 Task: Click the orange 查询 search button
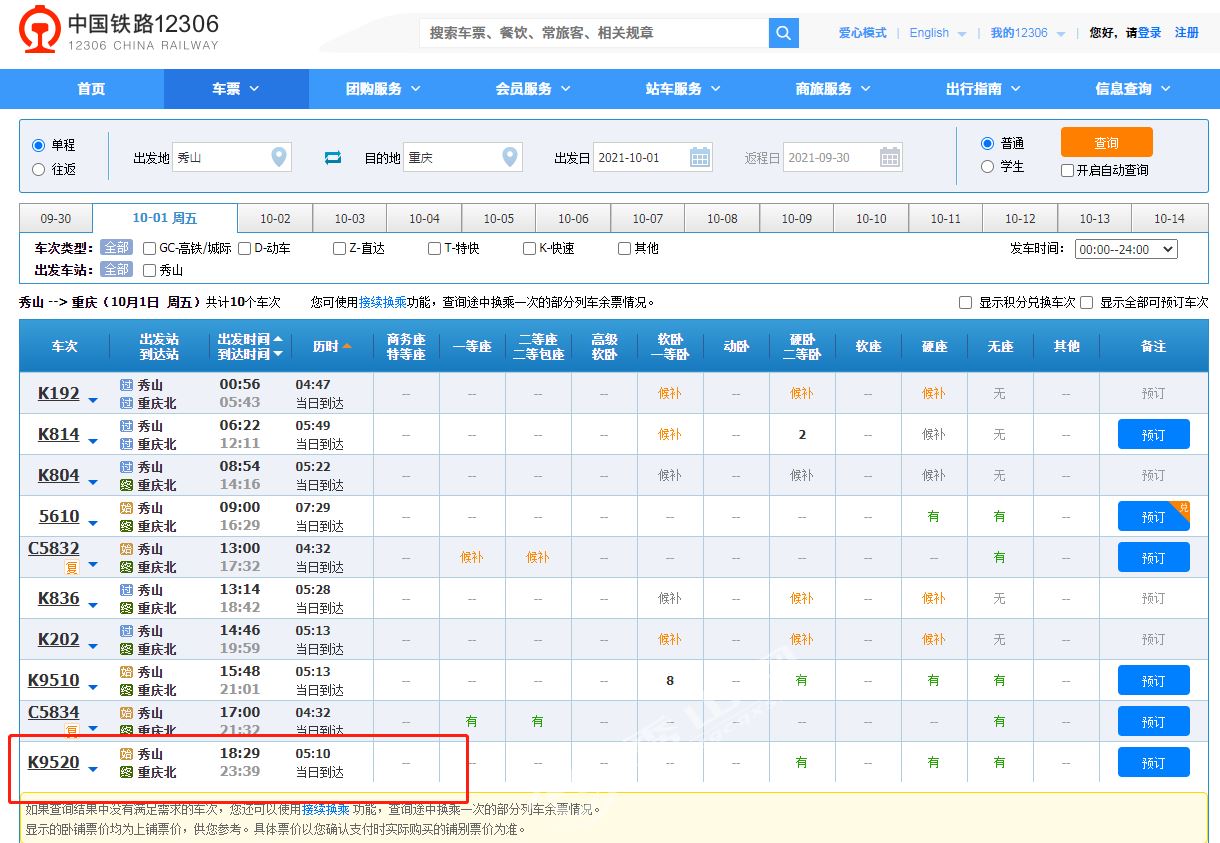1107,142
